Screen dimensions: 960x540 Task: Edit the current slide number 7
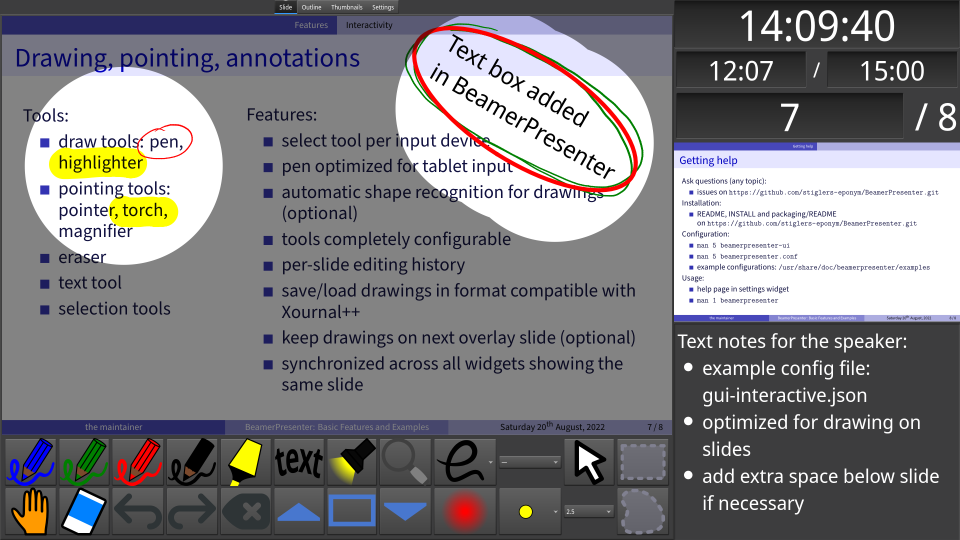pos(789,117)
